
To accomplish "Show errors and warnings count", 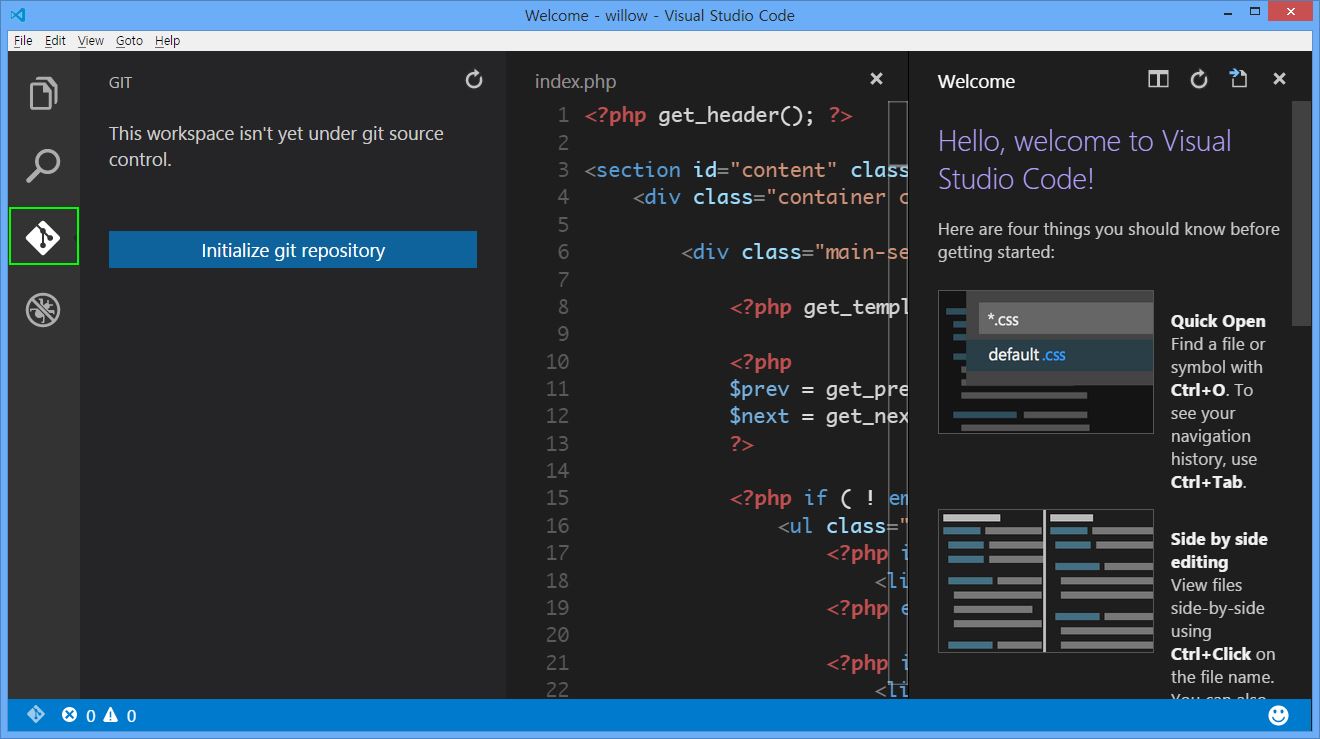I will [99, 715].
